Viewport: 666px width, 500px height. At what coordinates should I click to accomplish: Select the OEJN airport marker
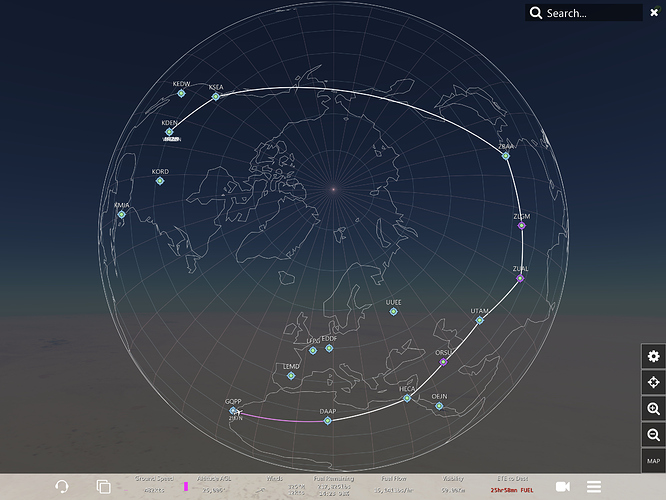439,406
